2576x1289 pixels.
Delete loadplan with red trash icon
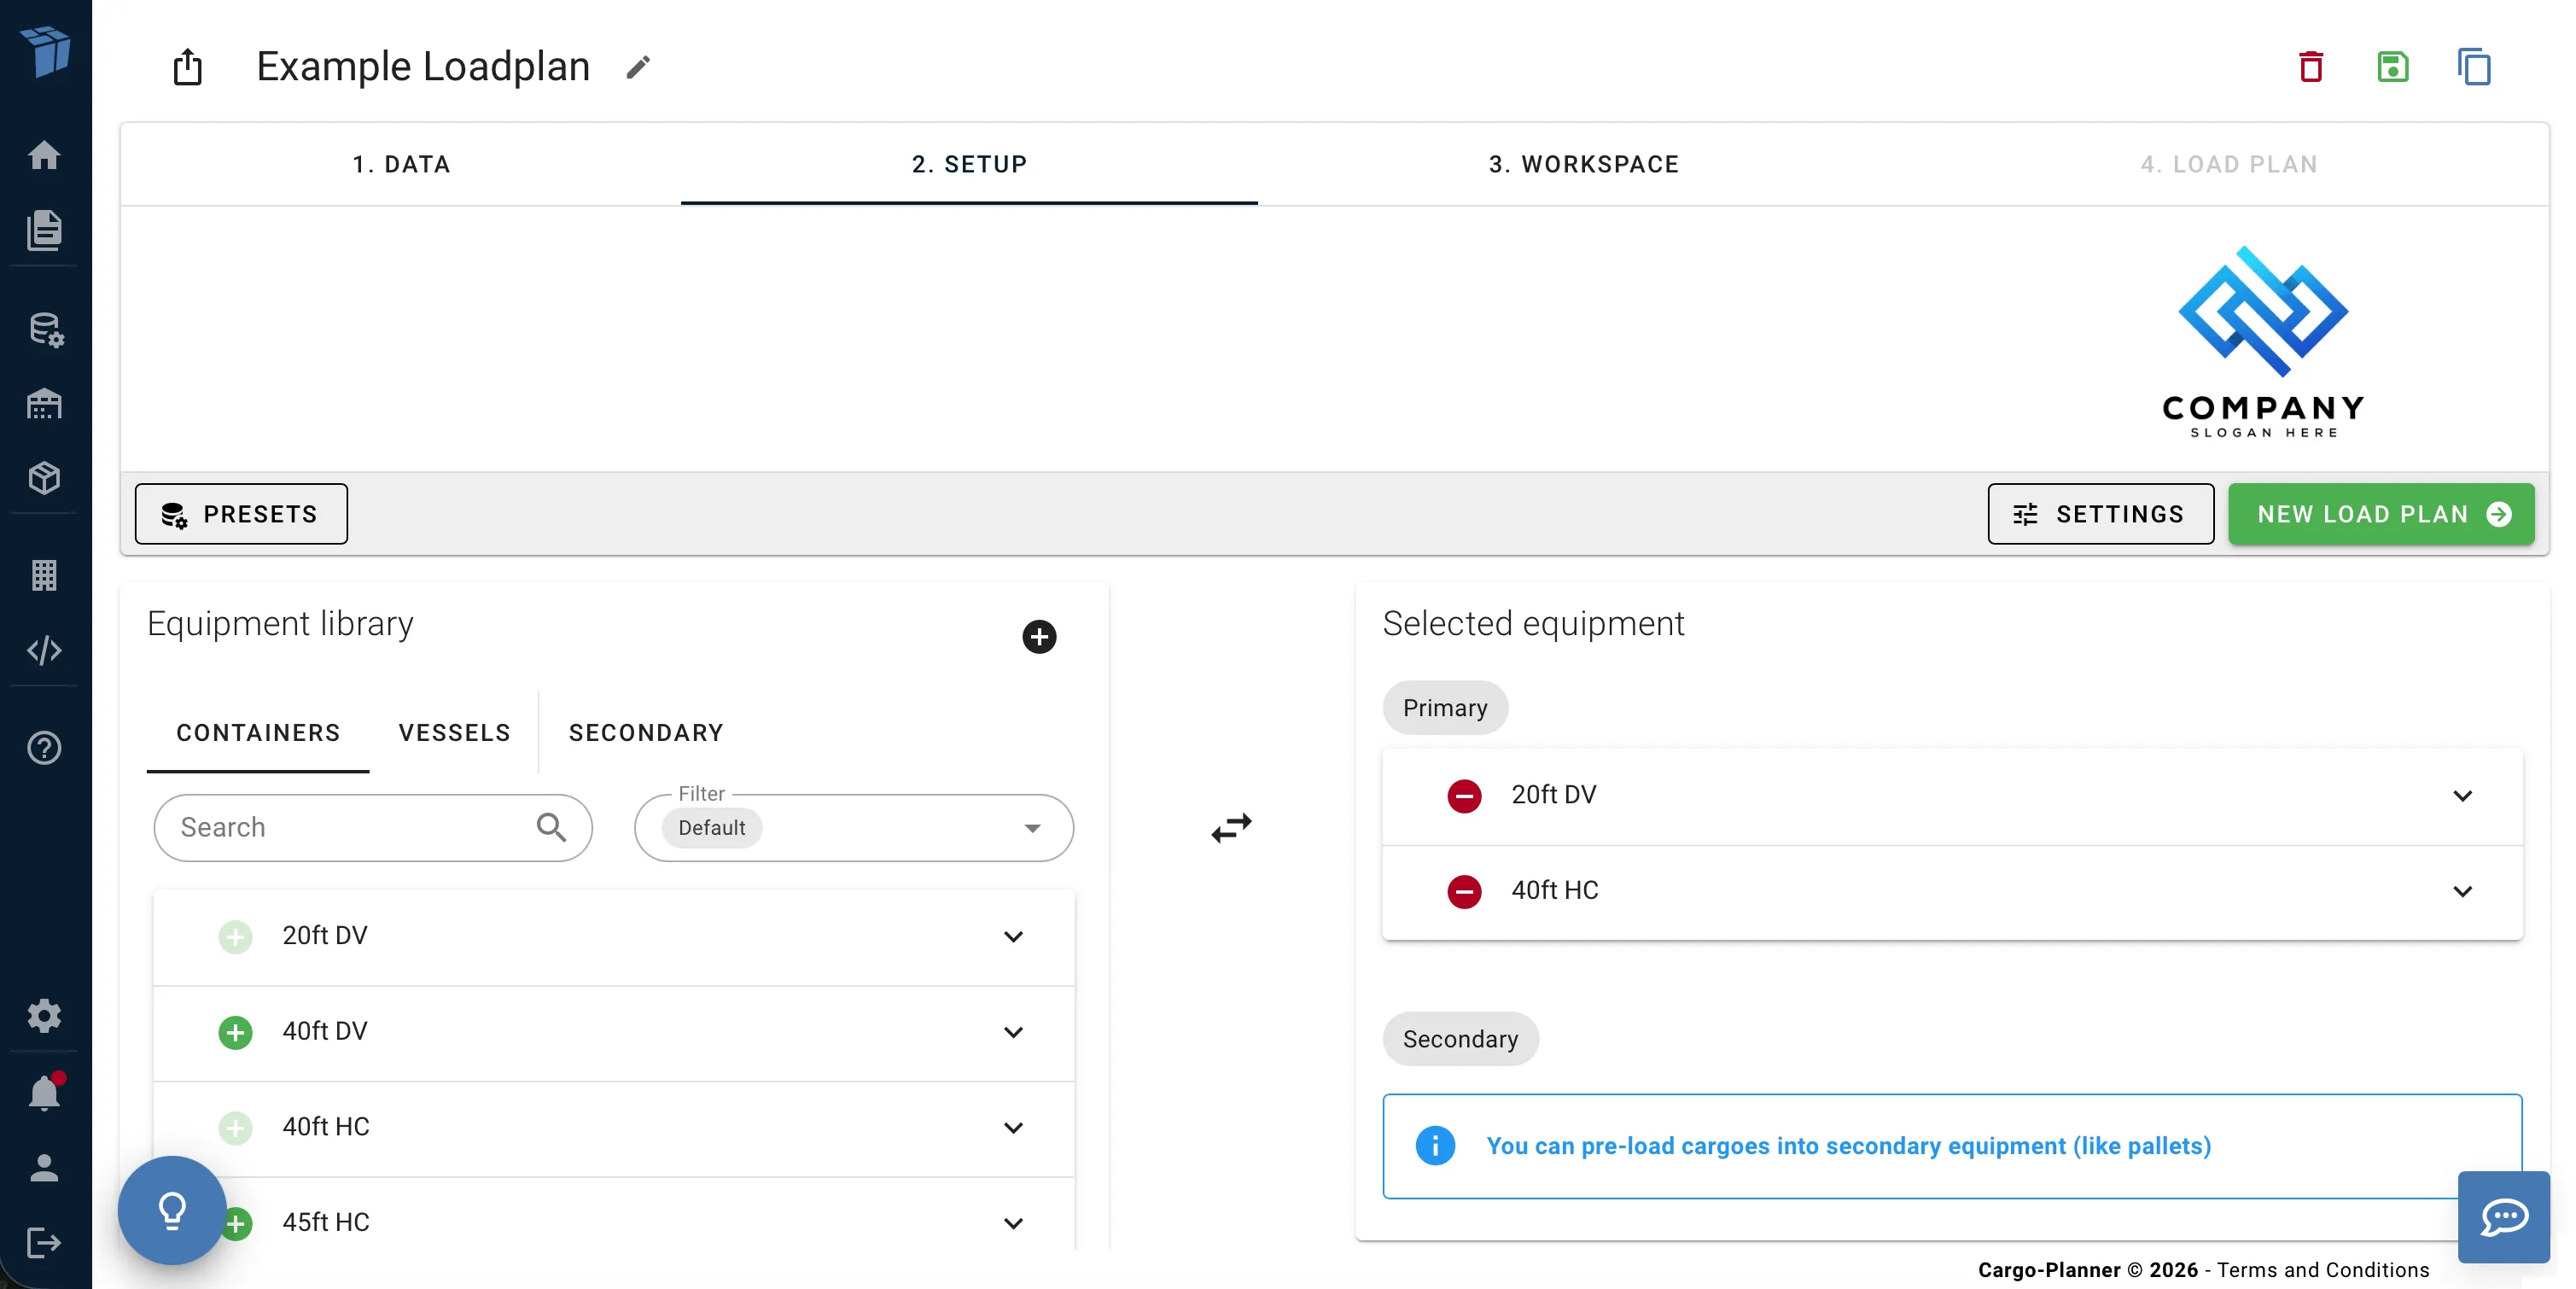[2311, 67]
